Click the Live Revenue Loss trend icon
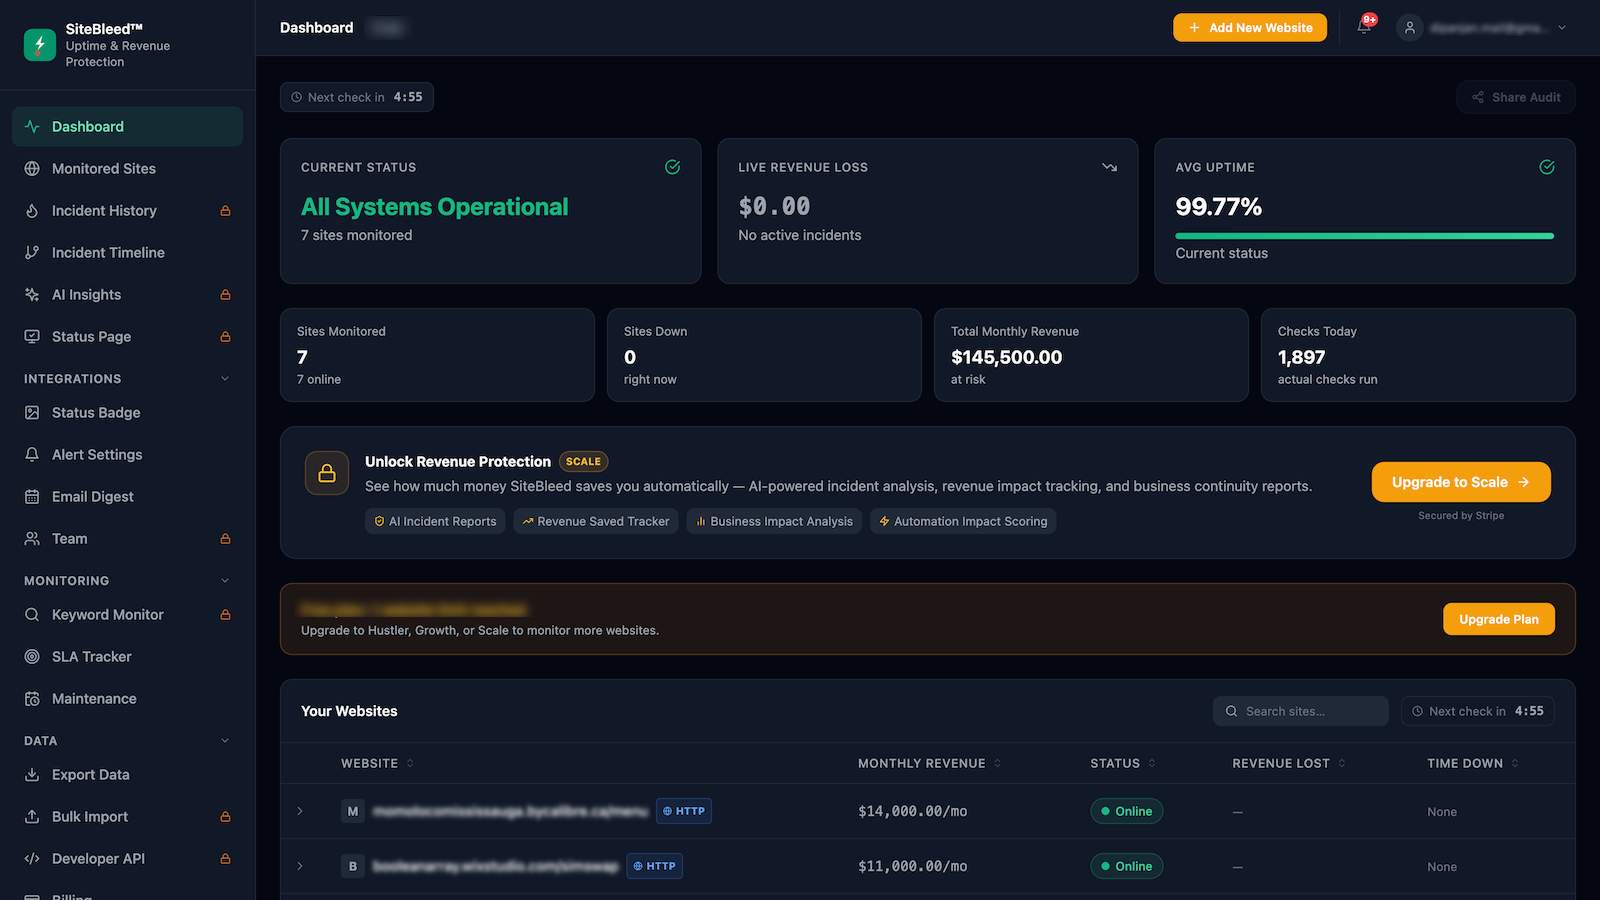 coord(1109,167)
